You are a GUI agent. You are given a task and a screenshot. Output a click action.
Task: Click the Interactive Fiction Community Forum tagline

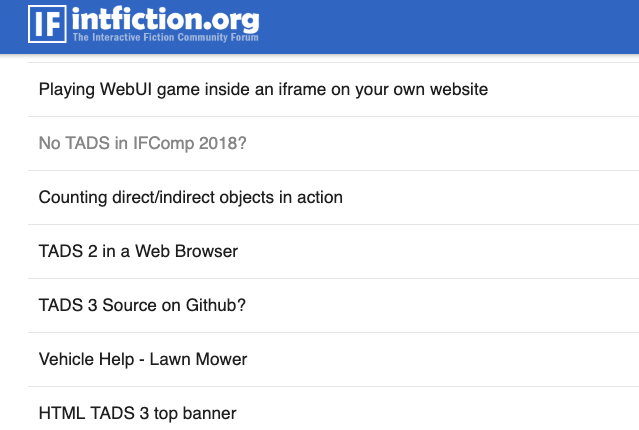coord(165,38)
